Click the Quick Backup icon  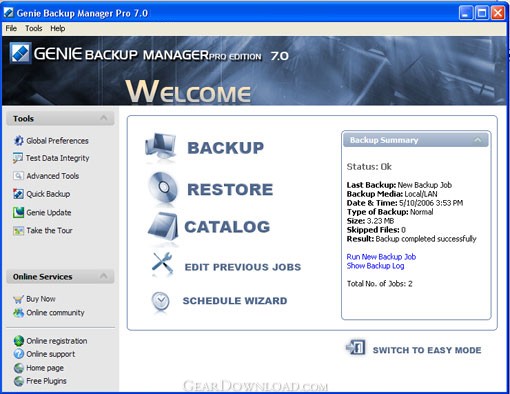(x=18, y=194)
